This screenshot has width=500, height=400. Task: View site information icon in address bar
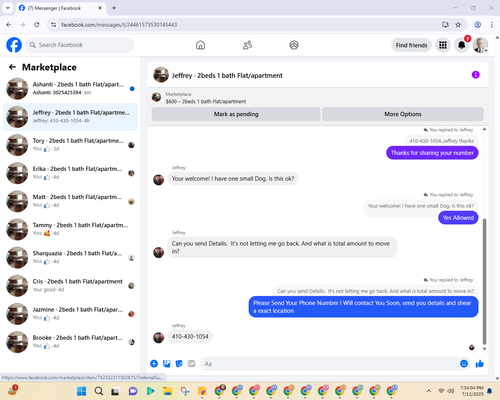coord(53,25)
